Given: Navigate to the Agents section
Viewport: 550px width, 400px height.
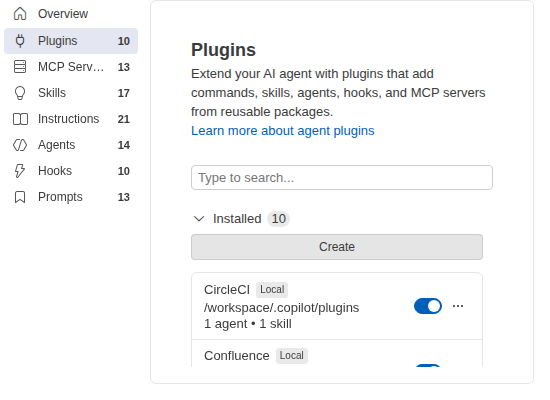Looking at the screenshot, I should tap(71, 145).
